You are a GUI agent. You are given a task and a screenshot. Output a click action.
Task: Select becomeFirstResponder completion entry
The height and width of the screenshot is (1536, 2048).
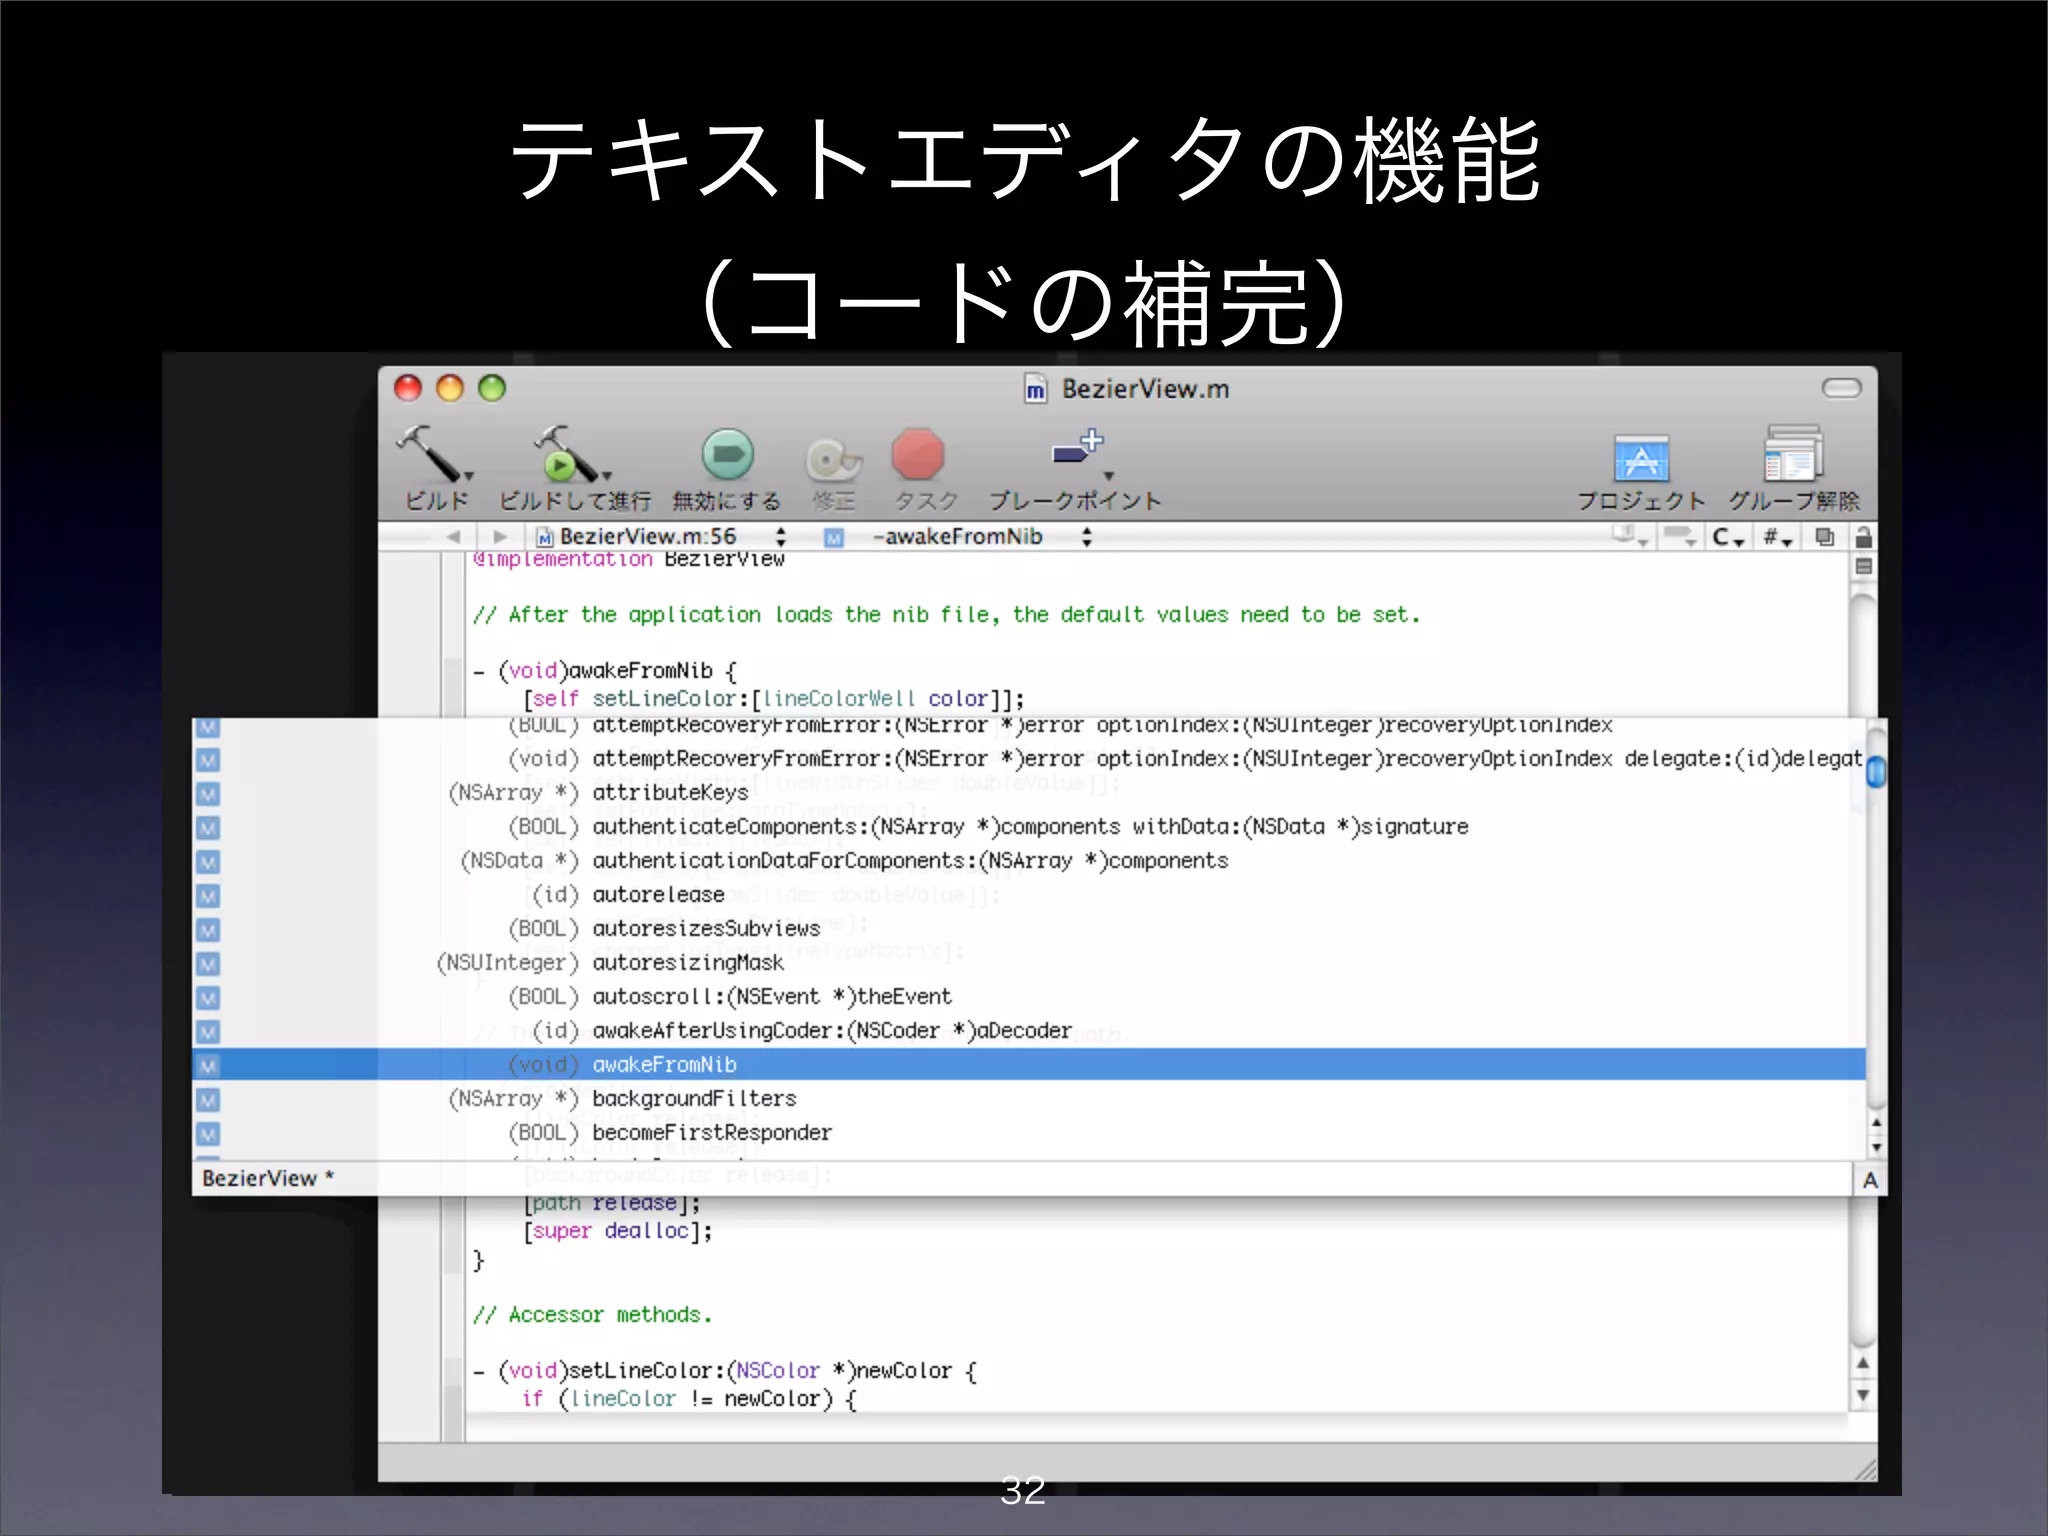pos(1028,1132)
